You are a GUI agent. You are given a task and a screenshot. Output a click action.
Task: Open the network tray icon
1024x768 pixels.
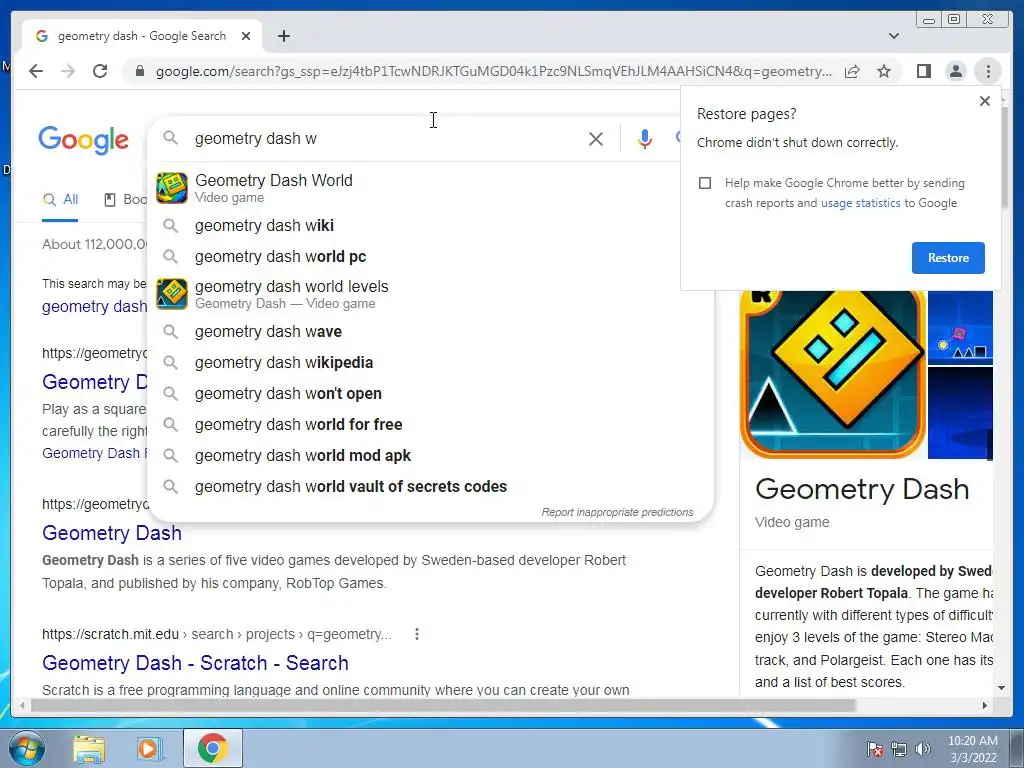(x=899, y=749)
